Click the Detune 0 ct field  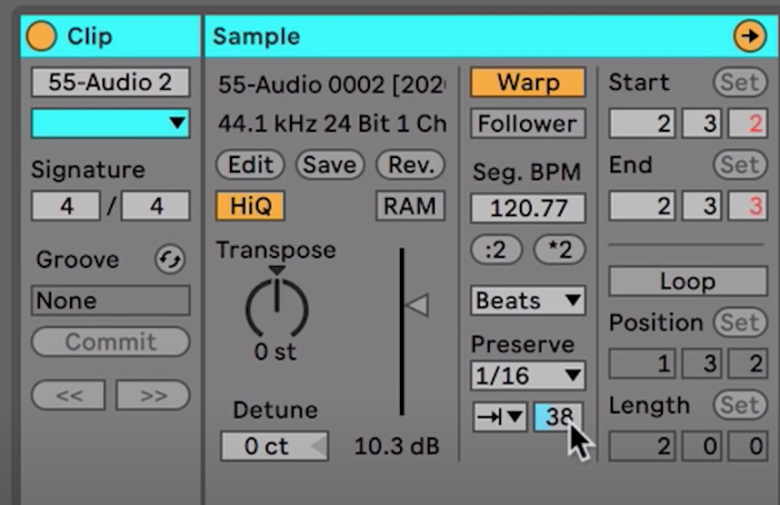(275, 446)
